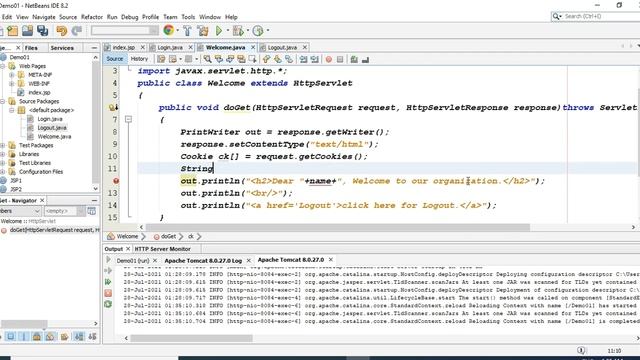Jump to next bookmark icon

click(278, 60)
